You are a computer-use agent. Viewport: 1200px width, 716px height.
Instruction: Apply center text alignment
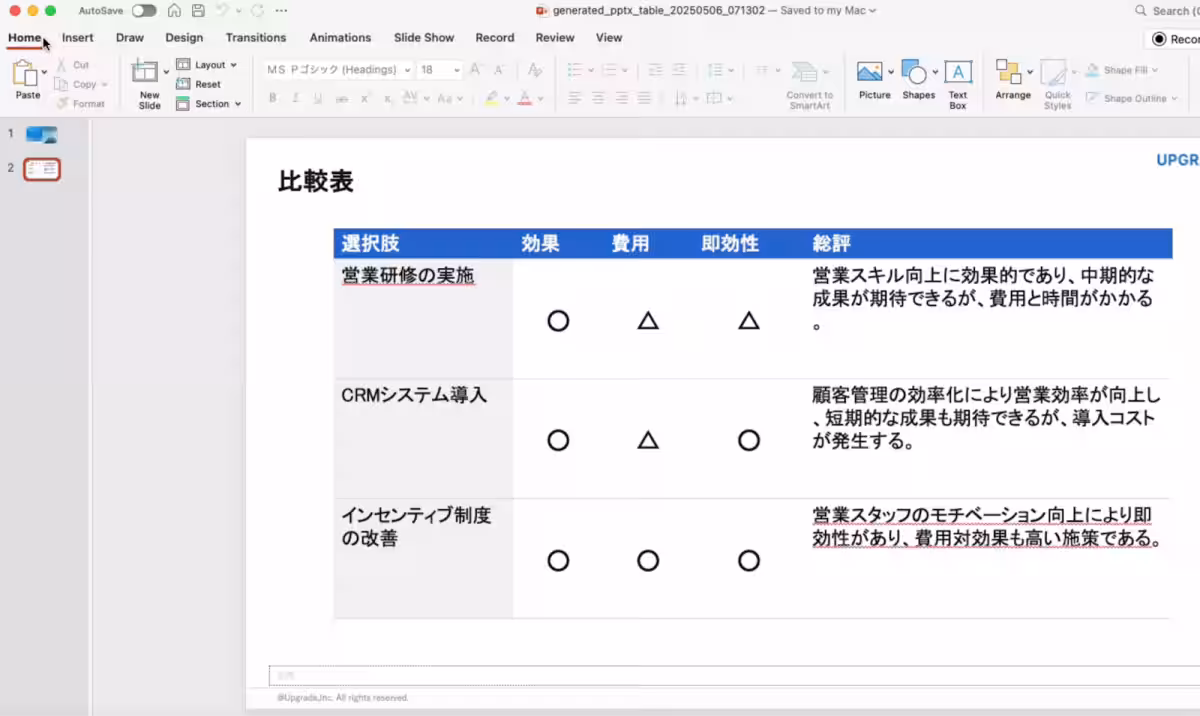coord(597,97)
